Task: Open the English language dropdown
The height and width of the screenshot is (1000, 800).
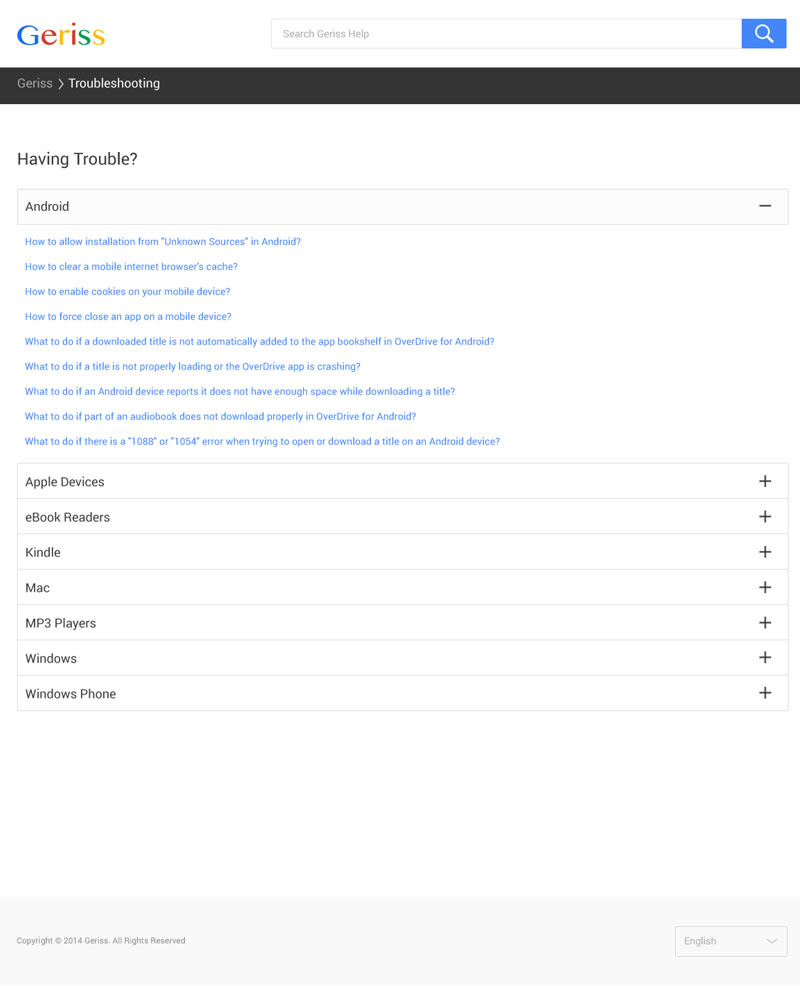Action: tap(731, 941)
